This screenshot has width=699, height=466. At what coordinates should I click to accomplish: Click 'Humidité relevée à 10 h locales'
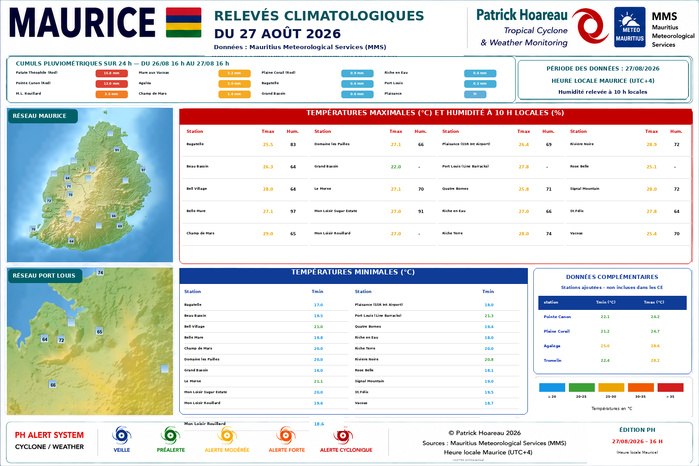603,92
